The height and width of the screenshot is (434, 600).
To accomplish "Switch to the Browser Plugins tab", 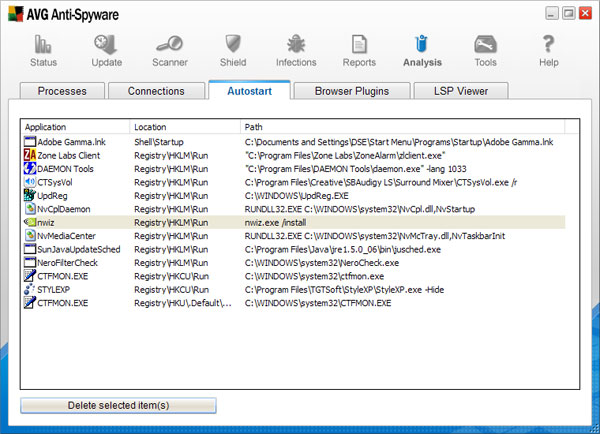I will [352, 91].
